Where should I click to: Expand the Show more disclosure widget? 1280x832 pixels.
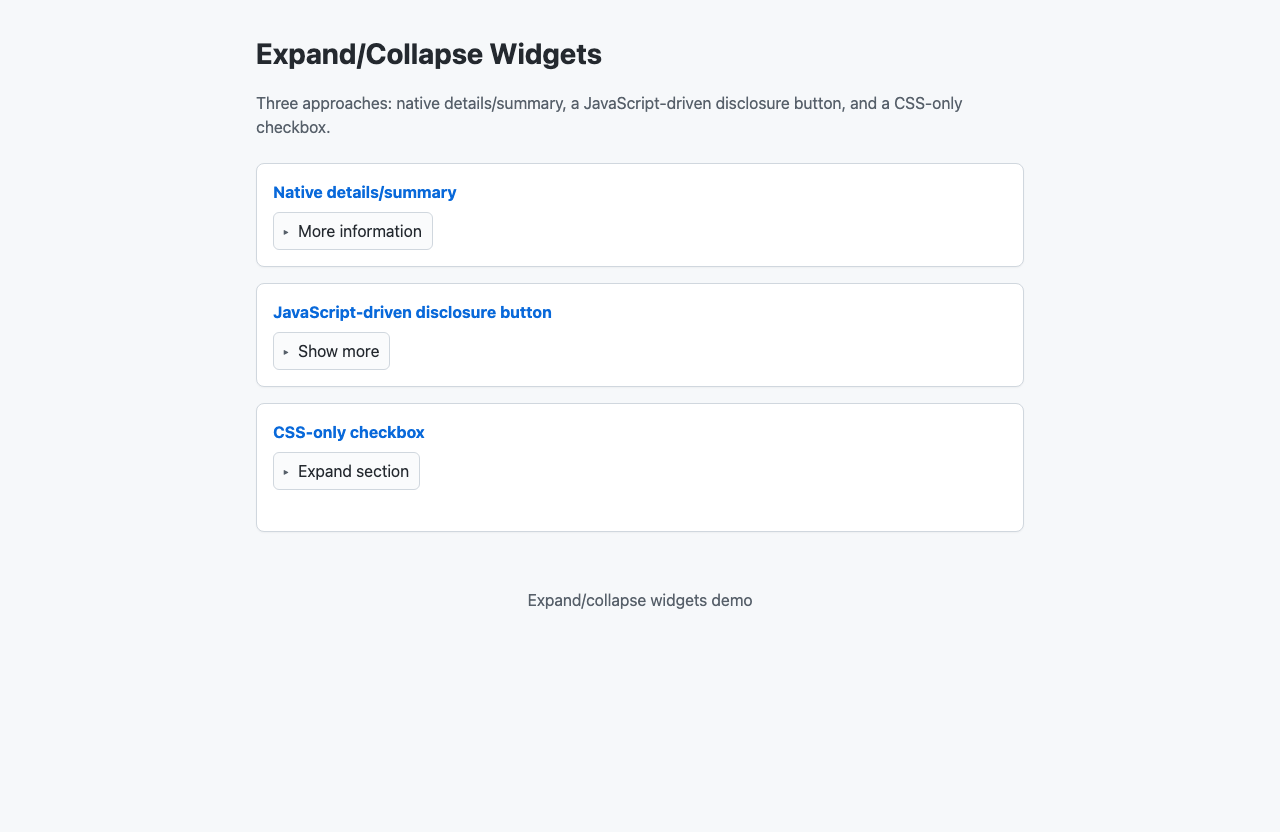331,351
